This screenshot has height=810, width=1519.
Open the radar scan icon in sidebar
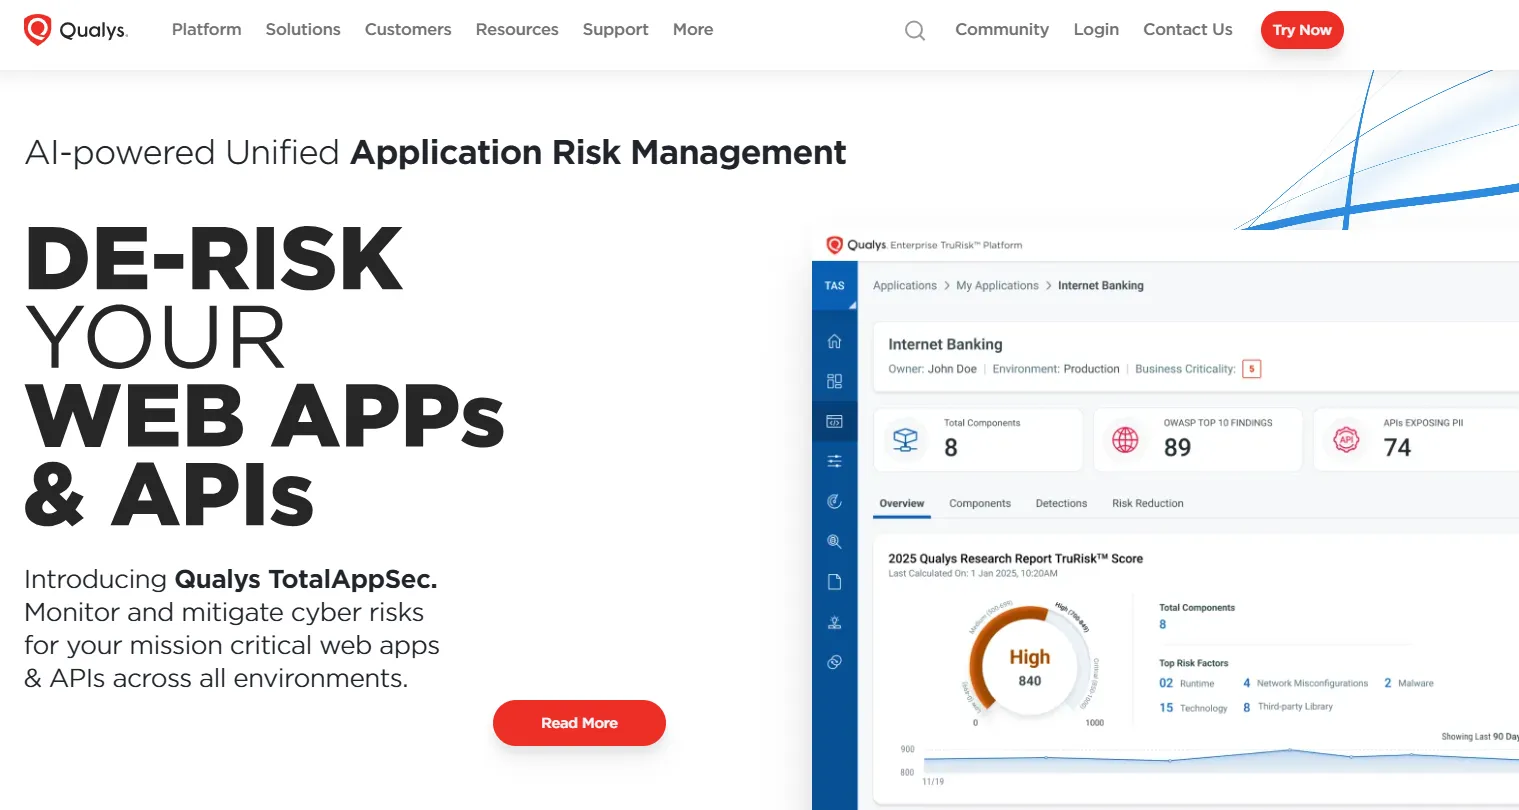(835, 501)
